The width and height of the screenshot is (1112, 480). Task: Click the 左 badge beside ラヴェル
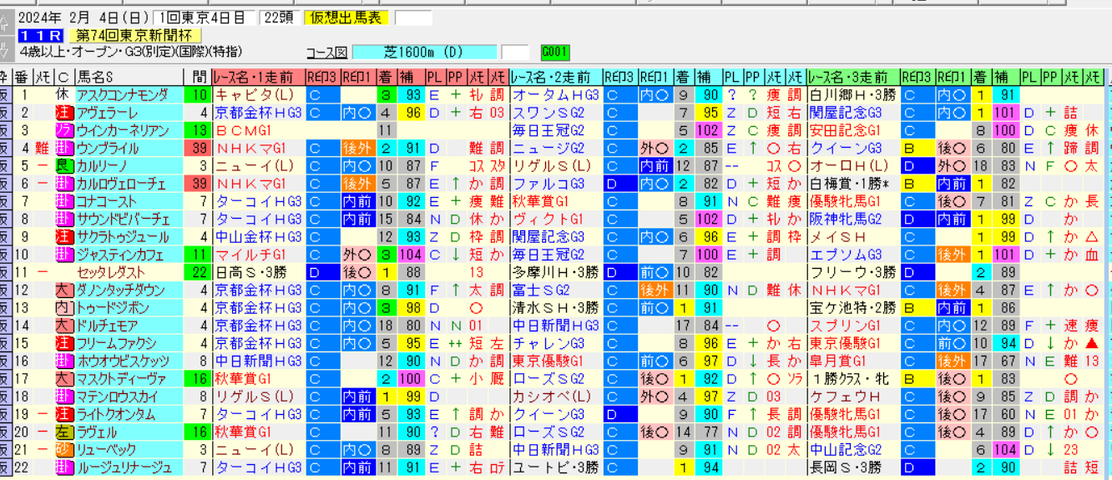(64, 431)
